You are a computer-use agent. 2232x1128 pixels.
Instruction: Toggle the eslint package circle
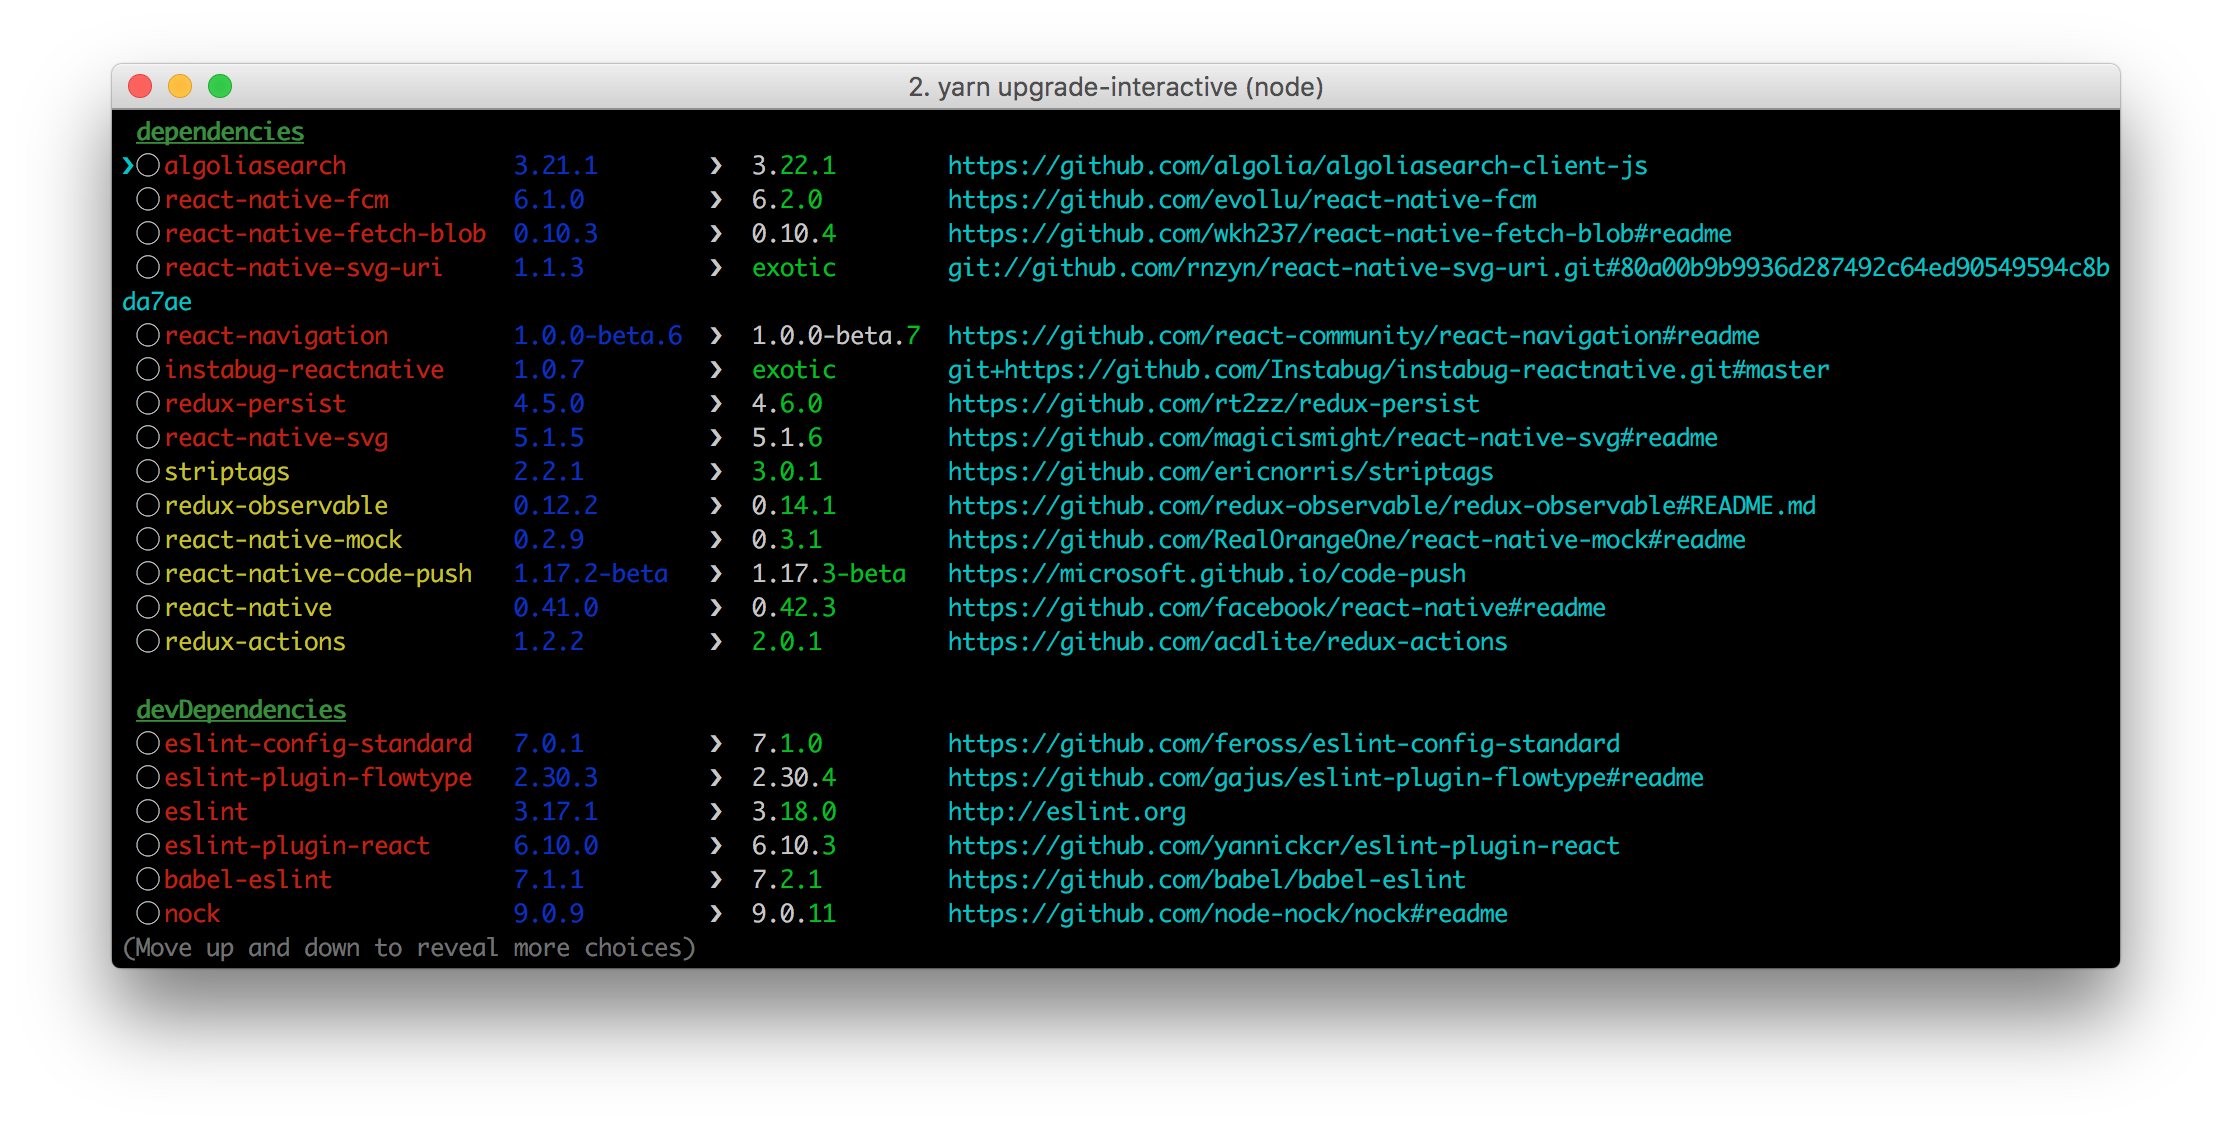(x=148, y=811)
